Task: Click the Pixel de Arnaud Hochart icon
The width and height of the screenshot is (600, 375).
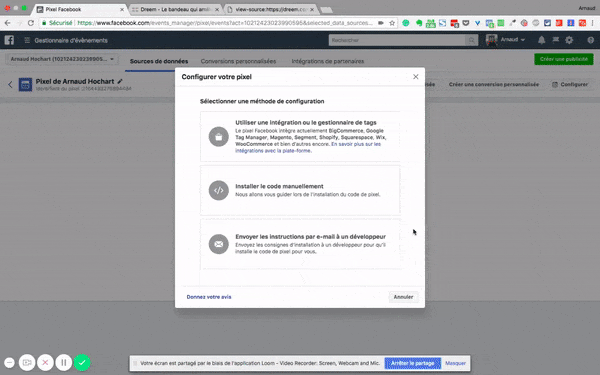Action: [x=25, y=85]
